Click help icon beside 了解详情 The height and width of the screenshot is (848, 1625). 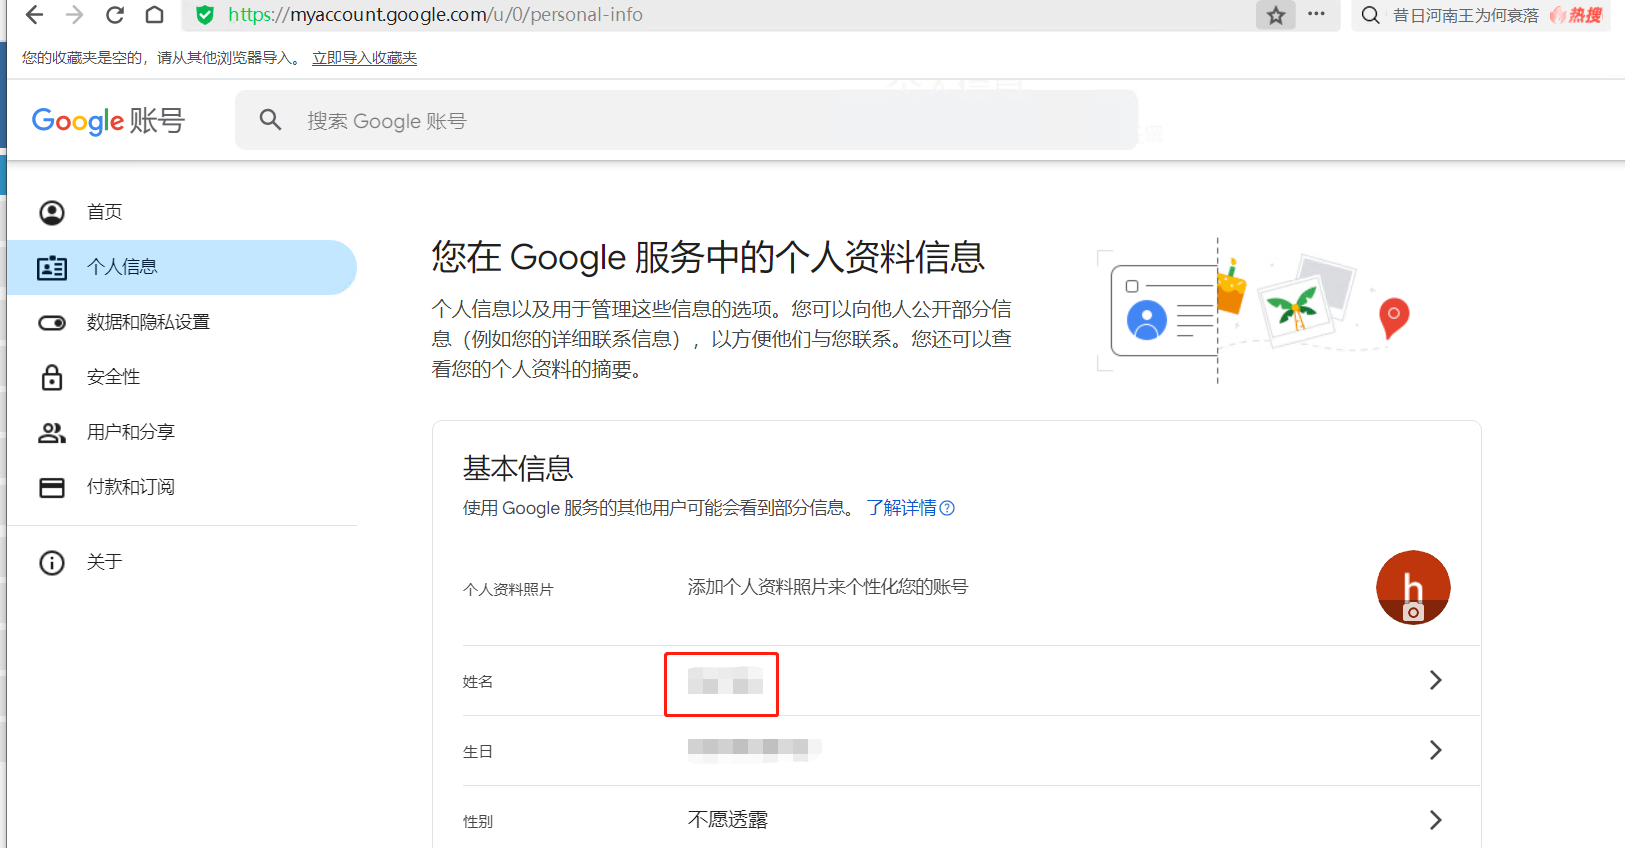point(947,508)
